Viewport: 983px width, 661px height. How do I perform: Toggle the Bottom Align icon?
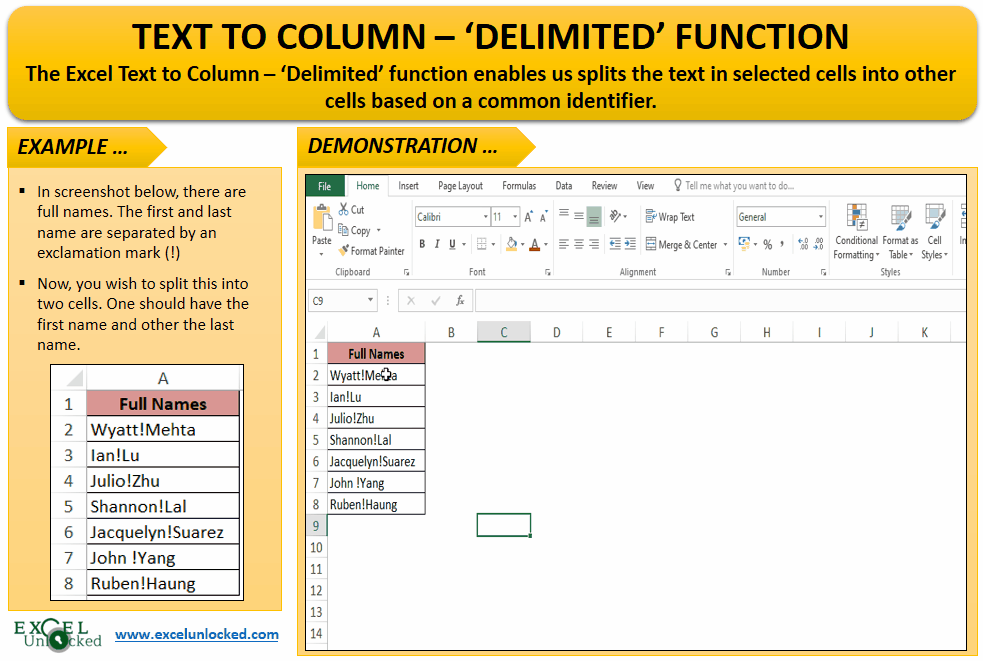coord(594,216)
